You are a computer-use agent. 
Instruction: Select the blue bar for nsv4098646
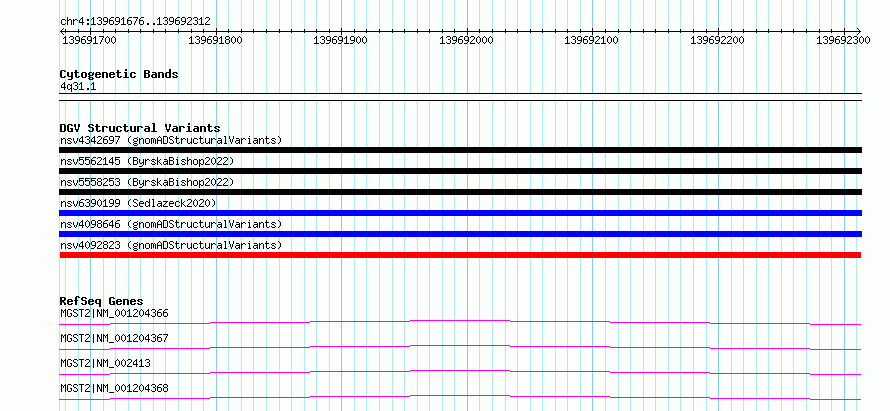click(460, 234)
